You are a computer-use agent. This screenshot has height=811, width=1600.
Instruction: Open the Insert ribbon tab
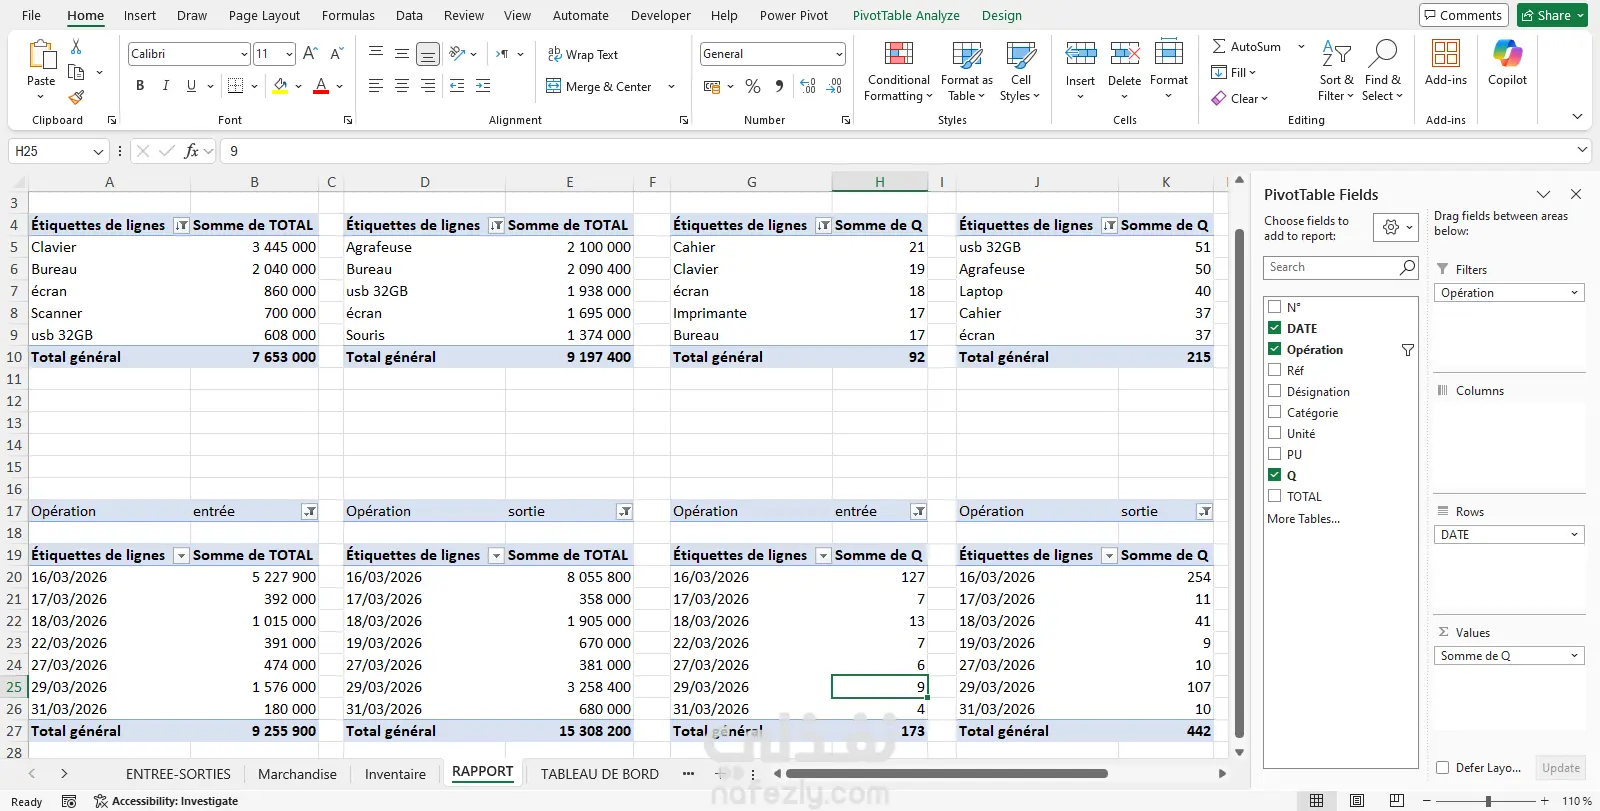140,15
